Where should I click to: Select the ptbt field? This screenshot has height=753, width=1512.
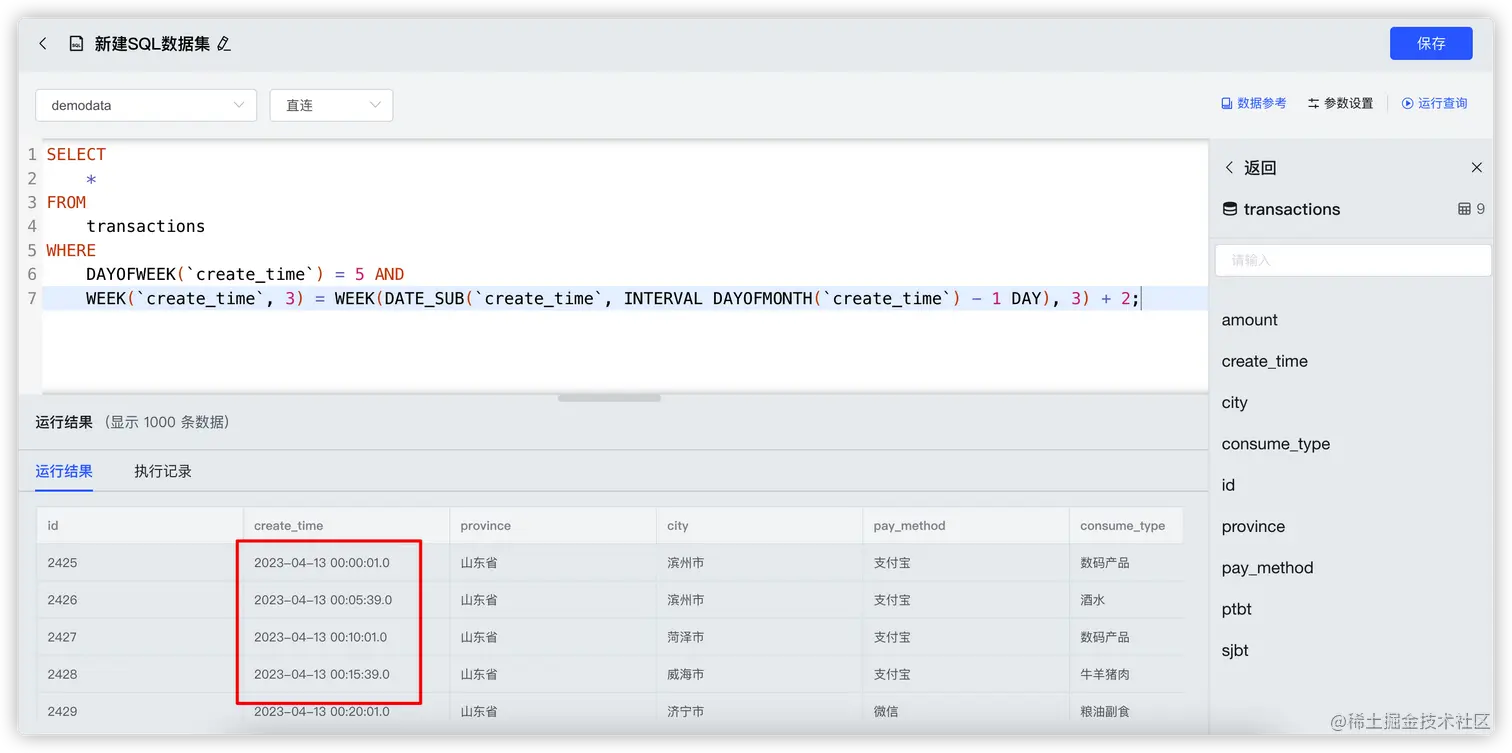(x=1237, y=609)
